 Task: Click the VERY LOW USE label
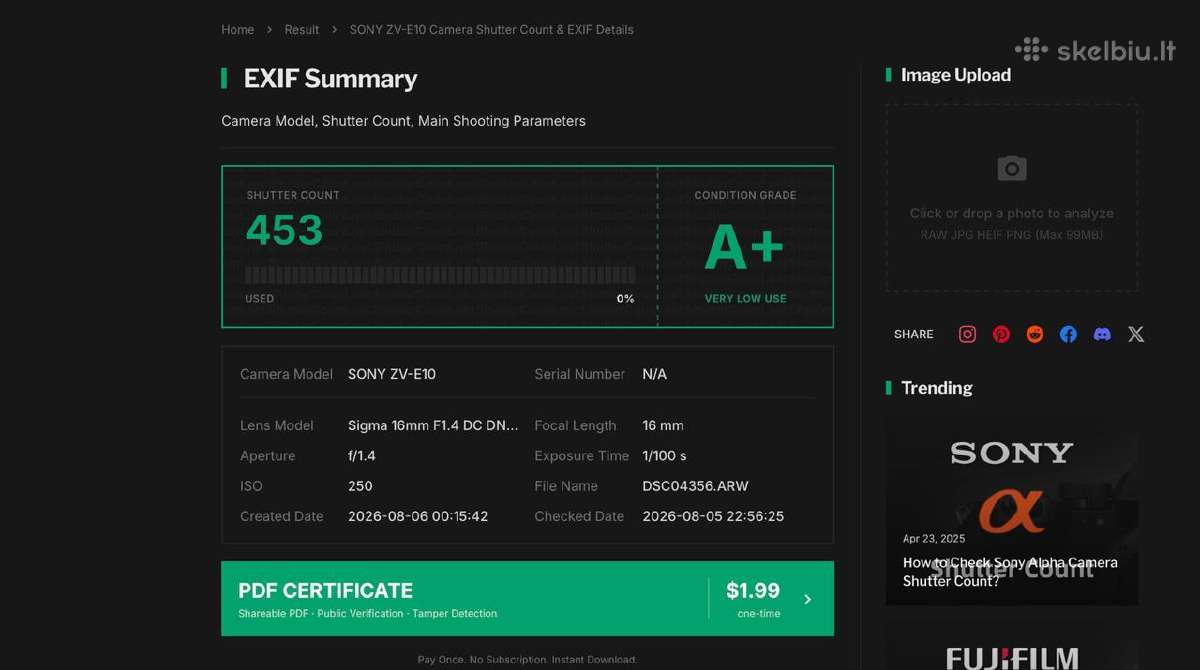tap(745, 298)
